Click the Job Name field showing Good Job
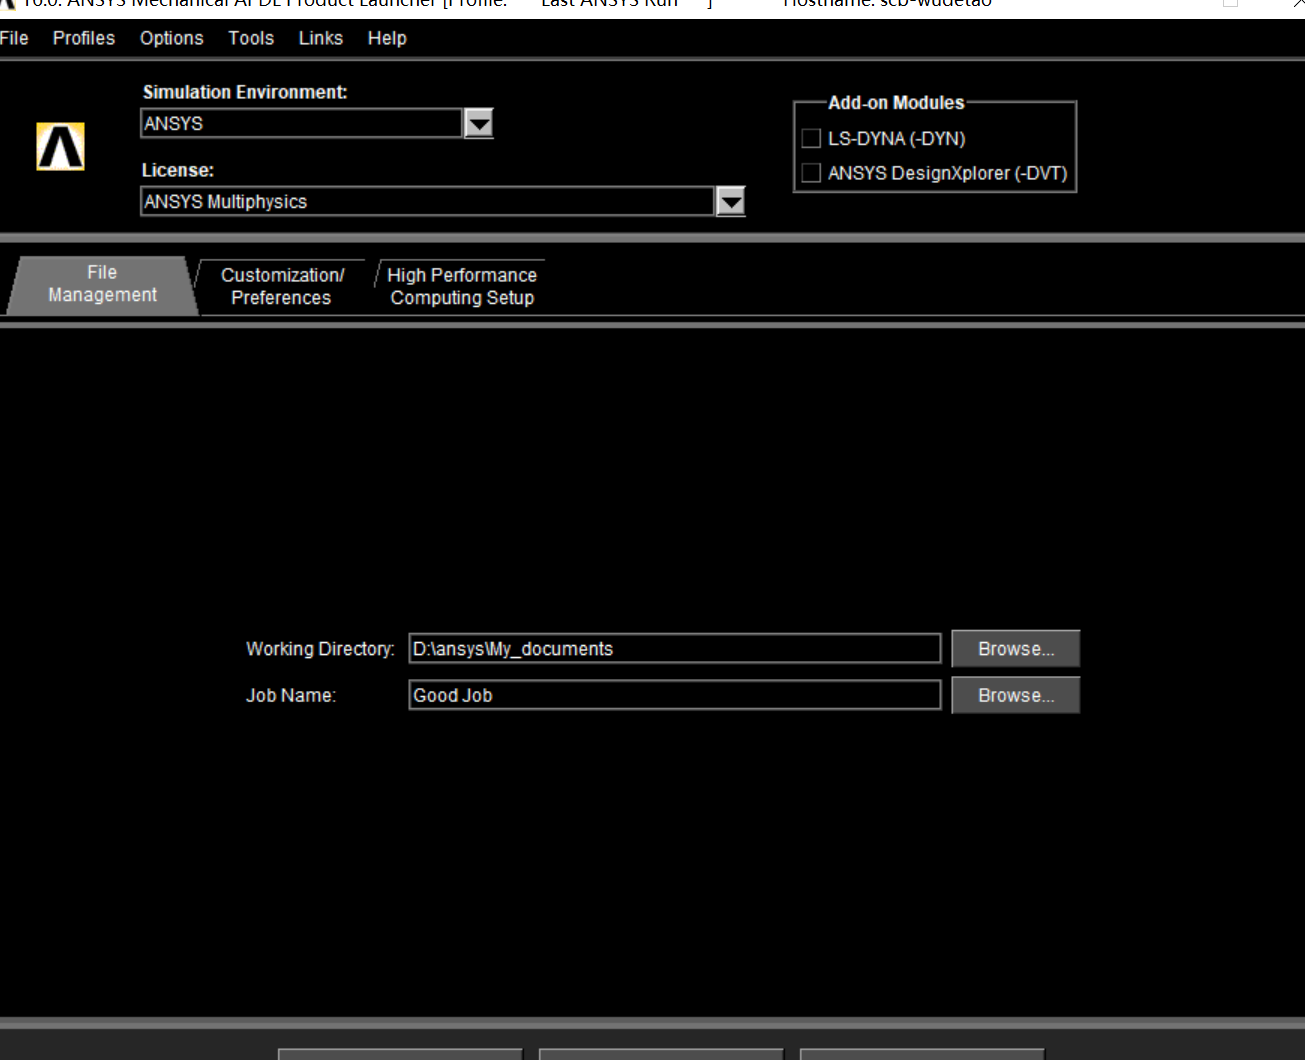The height and width of the screenshot is (1060, 1305). click(x=674, y=694)
